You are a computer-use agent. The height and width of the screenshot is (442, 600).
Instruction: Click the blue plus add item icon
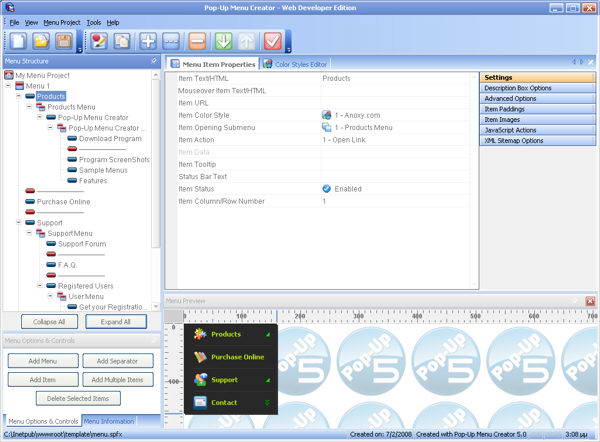click(148, 41)
